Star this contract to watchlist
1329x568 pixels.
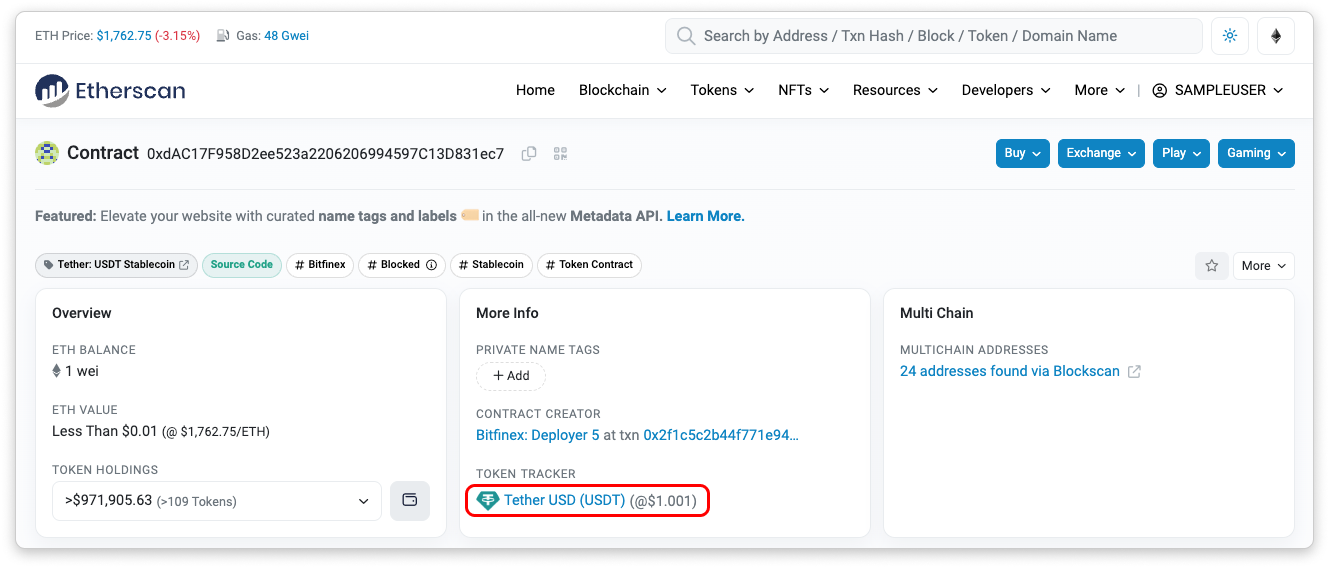[1211, 266]
